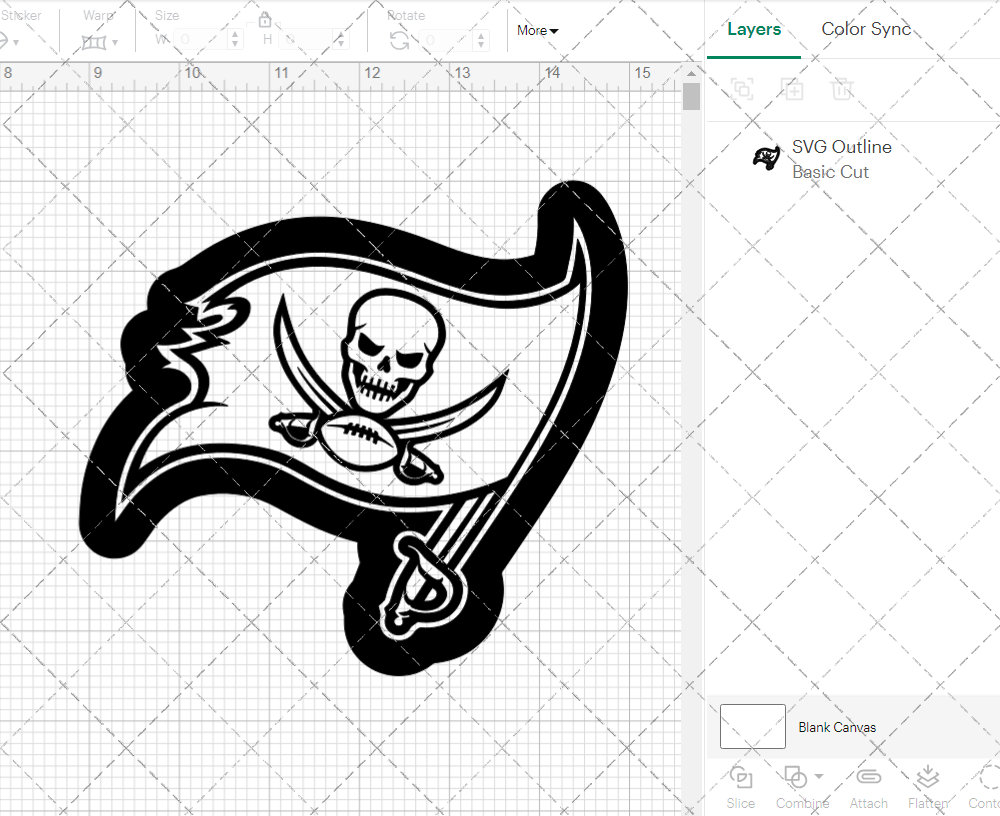Click the Rotate stepper arrows
Screen dimensions: 1000x816
tap(481, 40)
